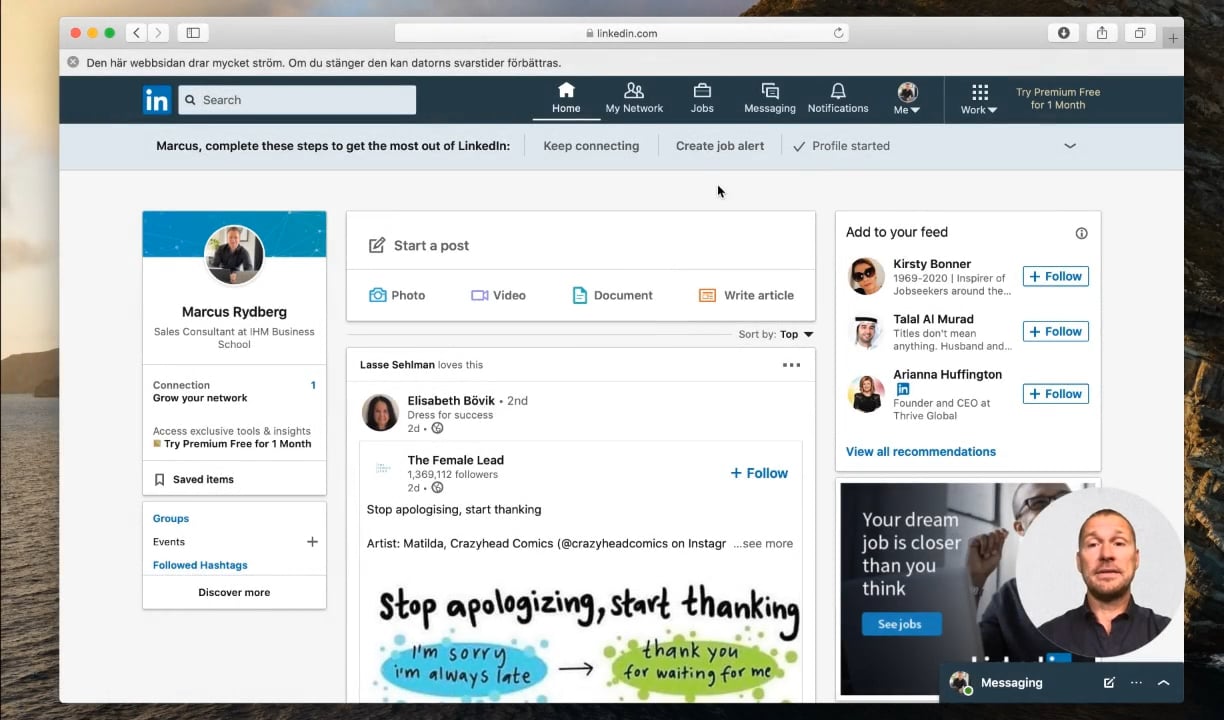
Task: Follow Talal Al Murad
Action: pos(1055,331)
